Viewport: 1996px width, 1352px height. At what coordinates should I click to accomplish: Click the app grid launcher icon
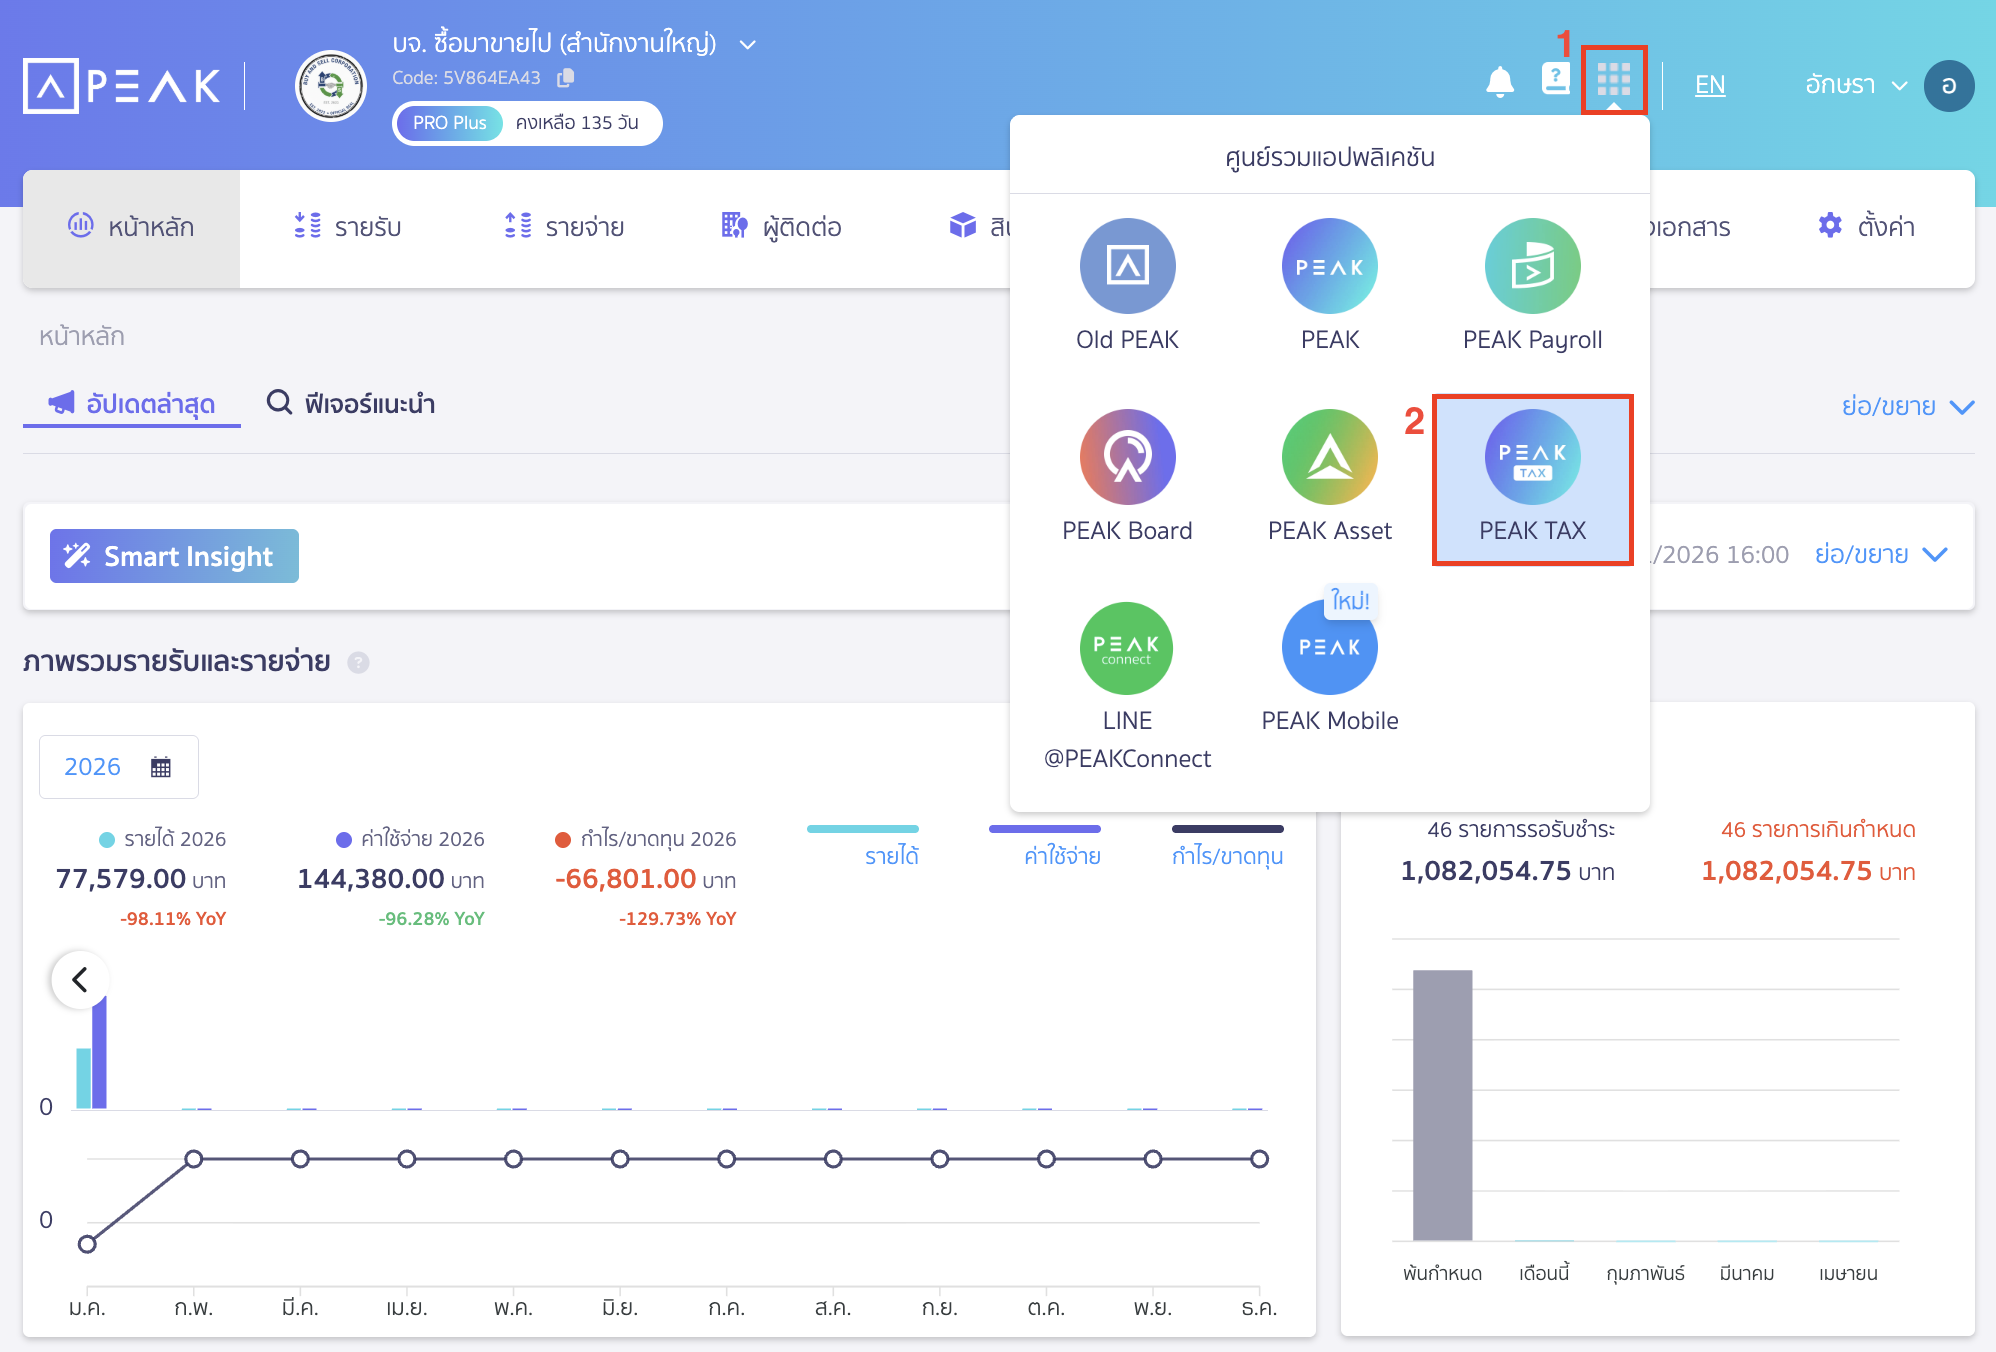(x=1613, y=79)
